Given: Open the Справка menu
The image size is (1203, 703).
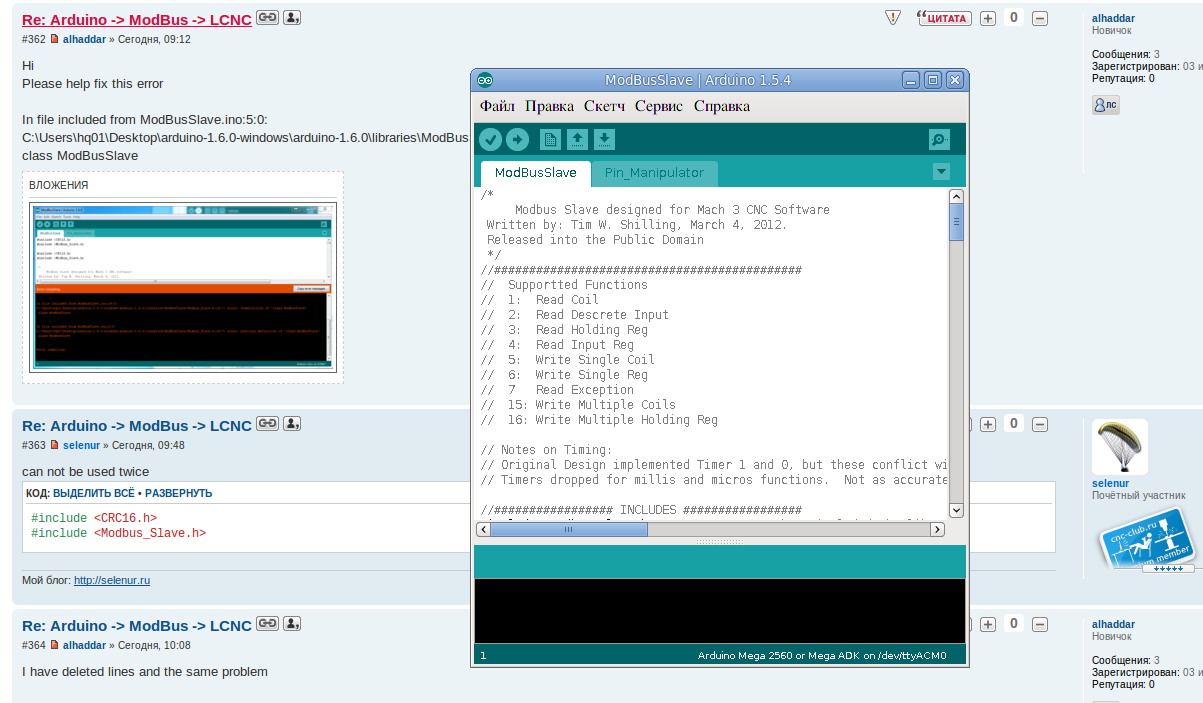Looking at the screenshot, I should tap(721, 106).
